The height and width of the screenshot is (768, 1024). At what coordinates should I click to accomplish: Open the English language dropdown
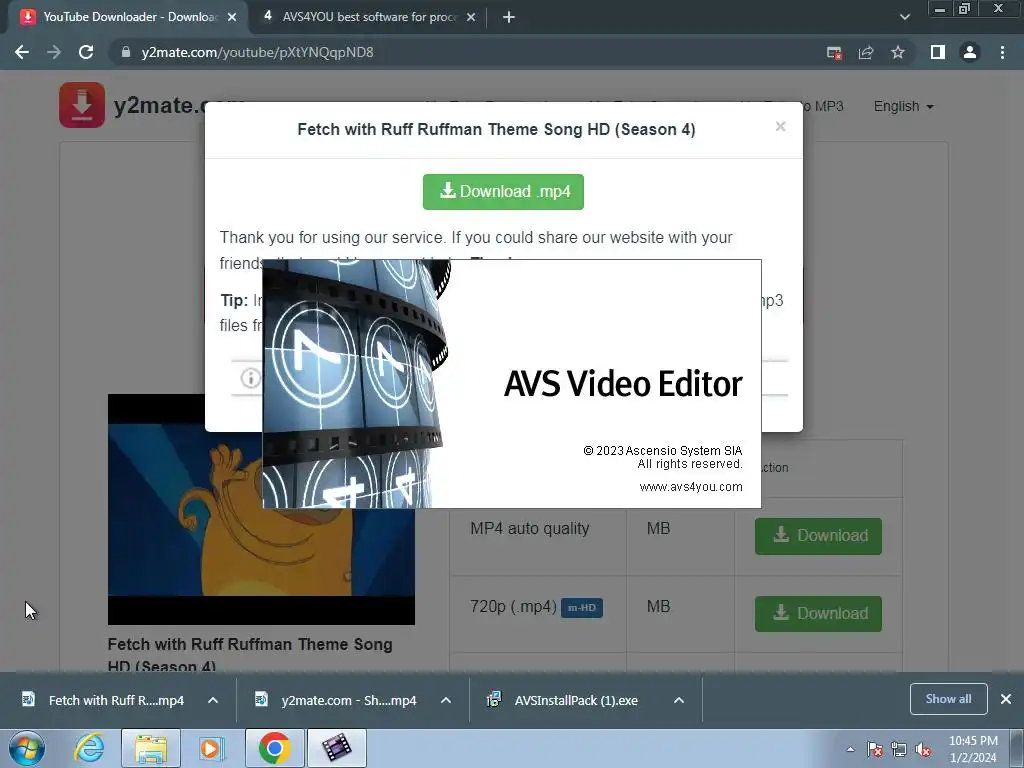tap(903, 106)
